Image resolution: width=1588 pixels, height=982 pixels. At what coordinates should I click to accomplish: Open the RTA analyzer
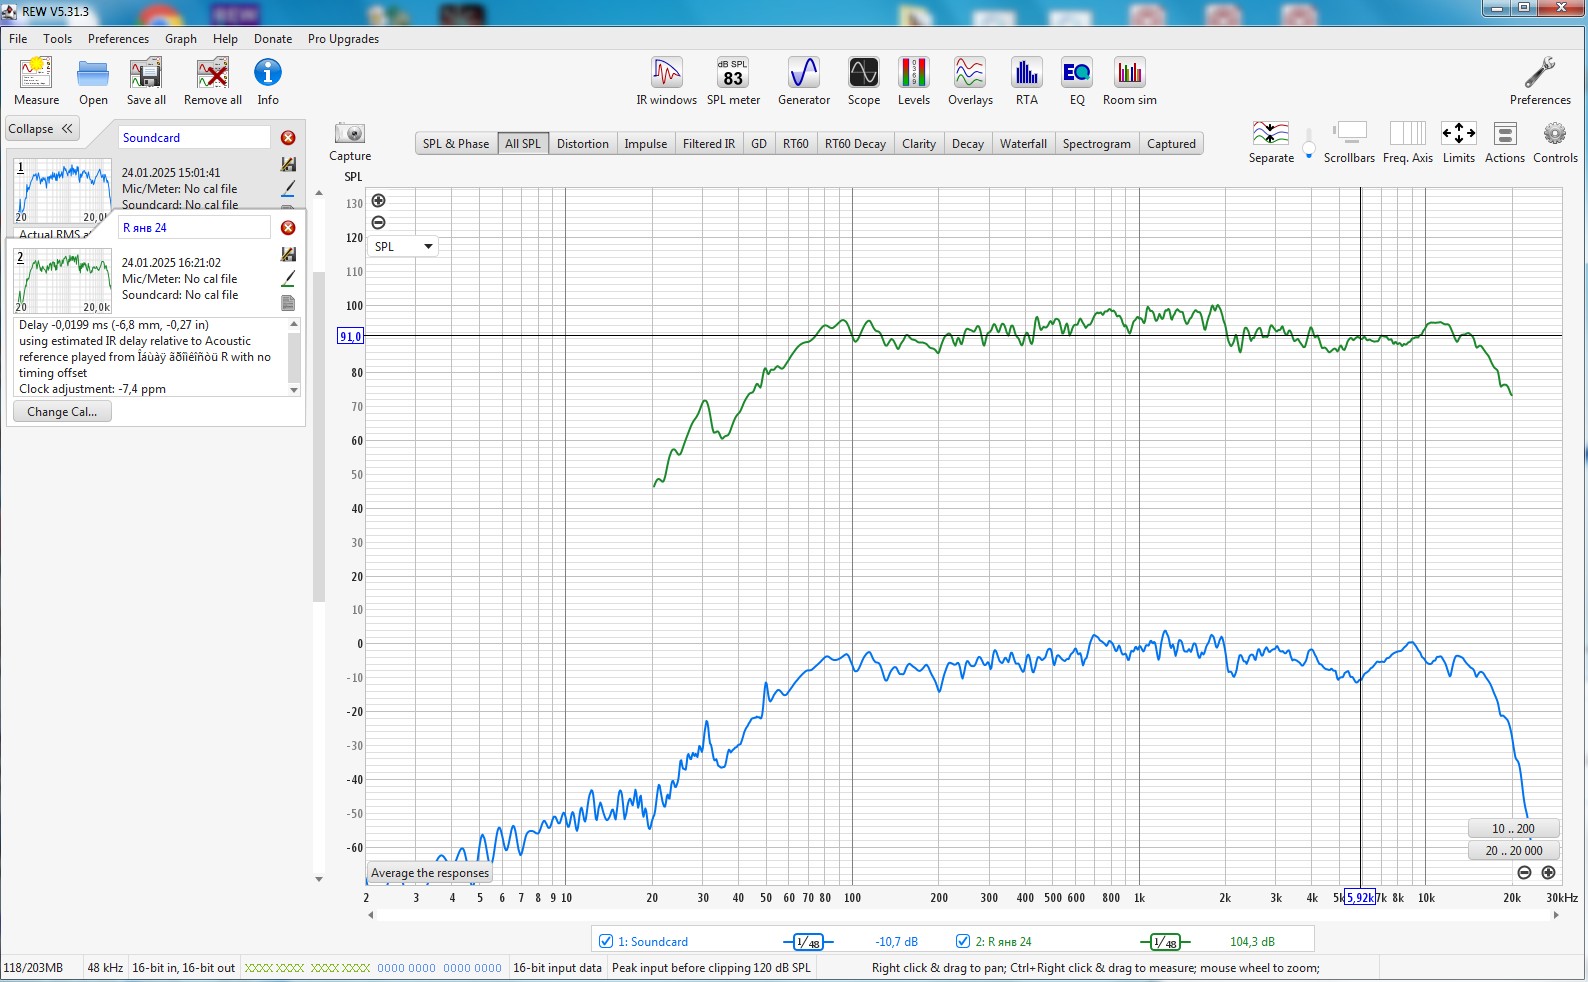(x=1026, y=81)
